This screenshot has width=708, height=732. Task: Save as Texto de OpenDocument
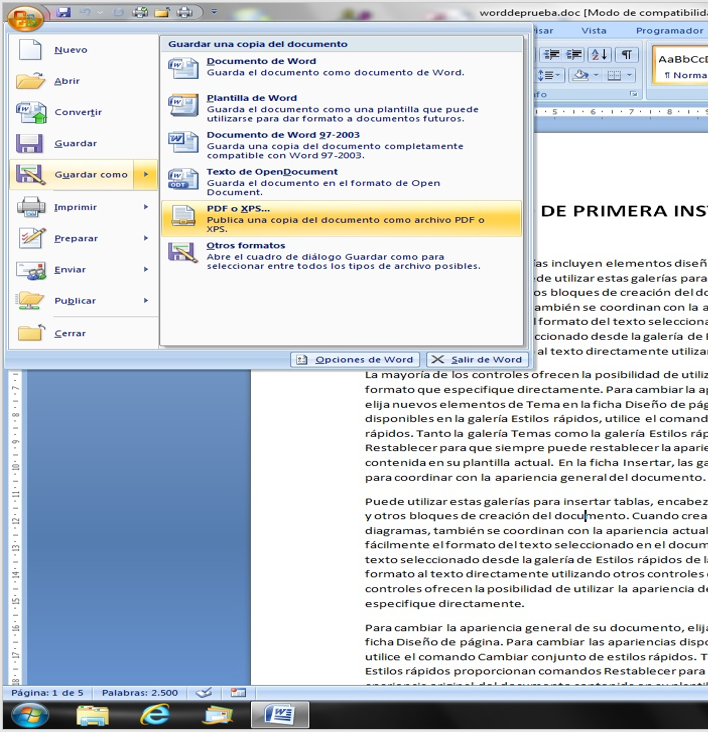[341, 182]
